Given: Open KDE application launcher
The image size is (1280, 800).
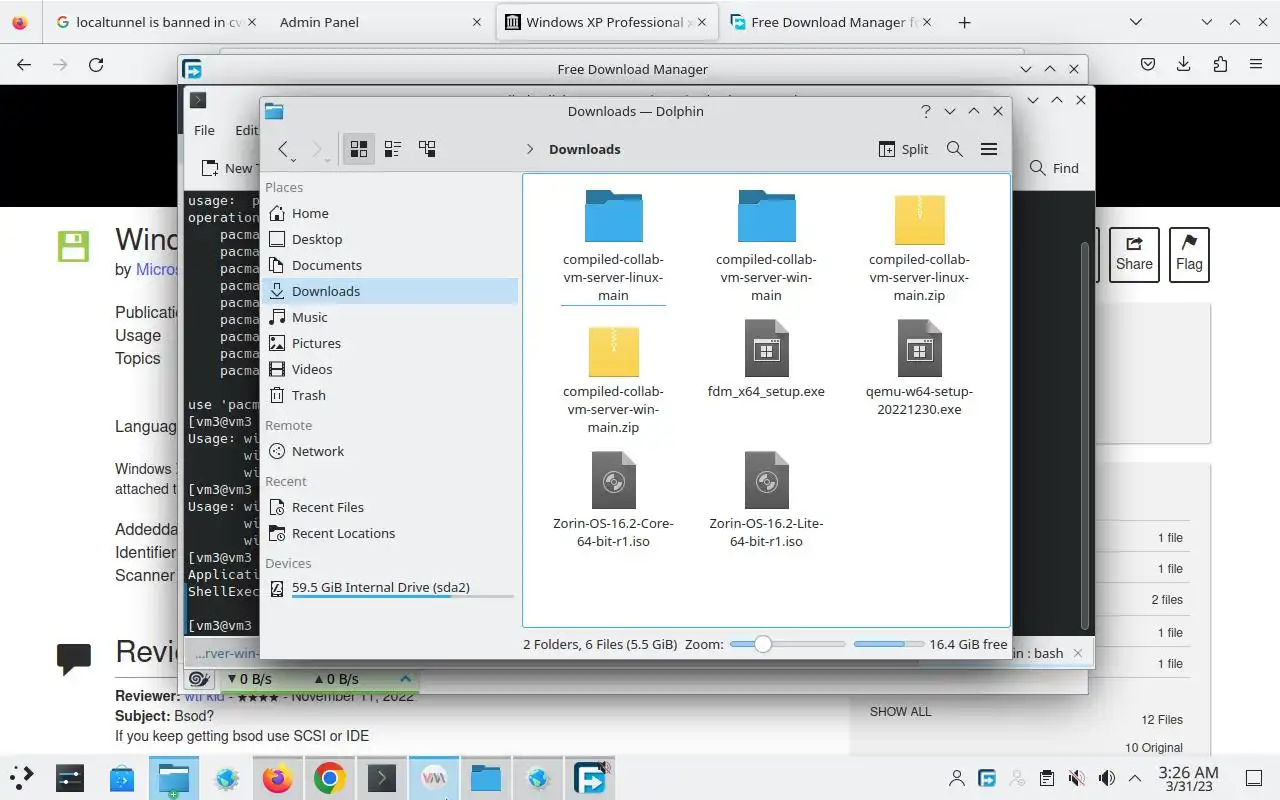Looking at the screenshot, I should (22, 777).
